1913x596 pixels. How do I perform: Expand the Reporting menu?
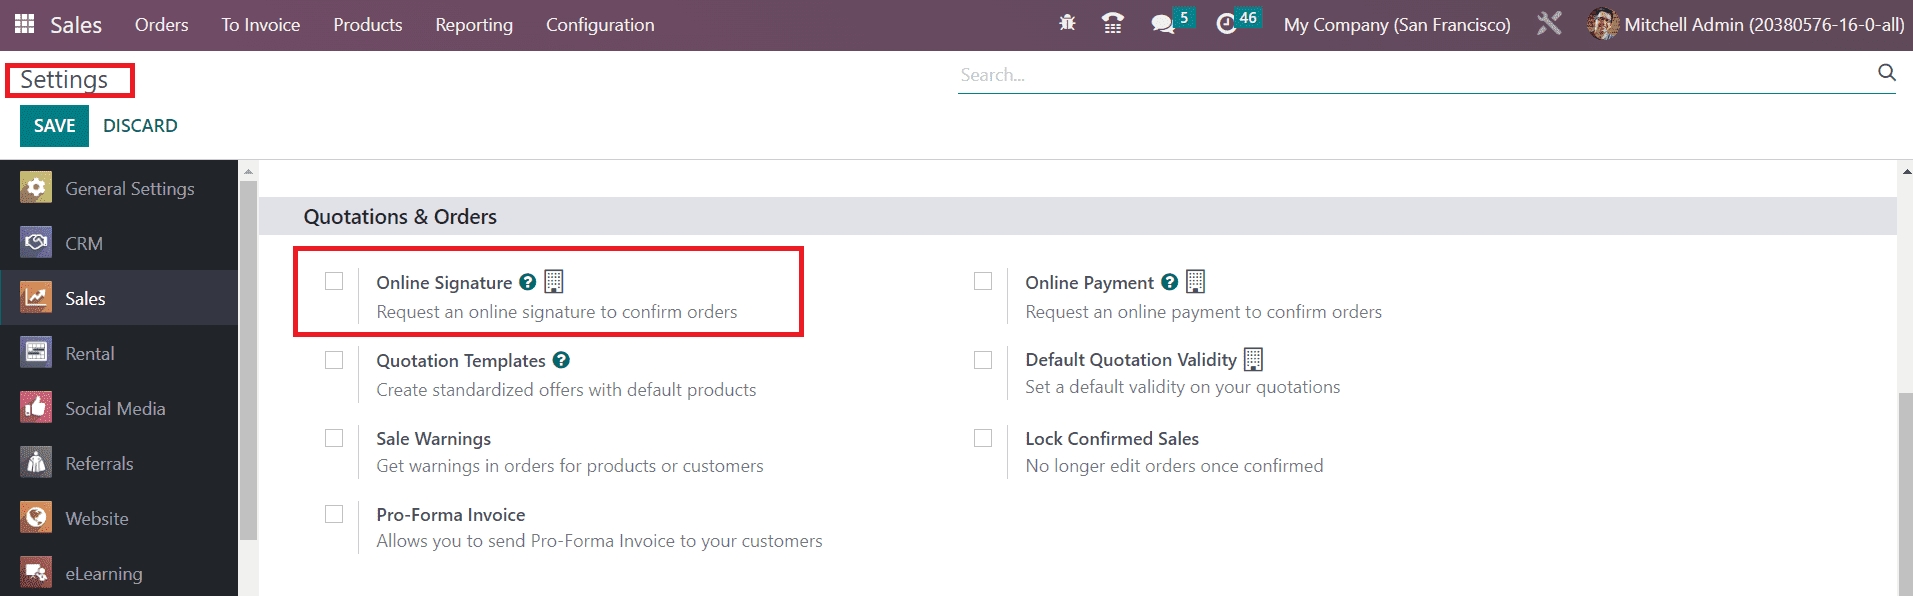(x=474, y=25)
